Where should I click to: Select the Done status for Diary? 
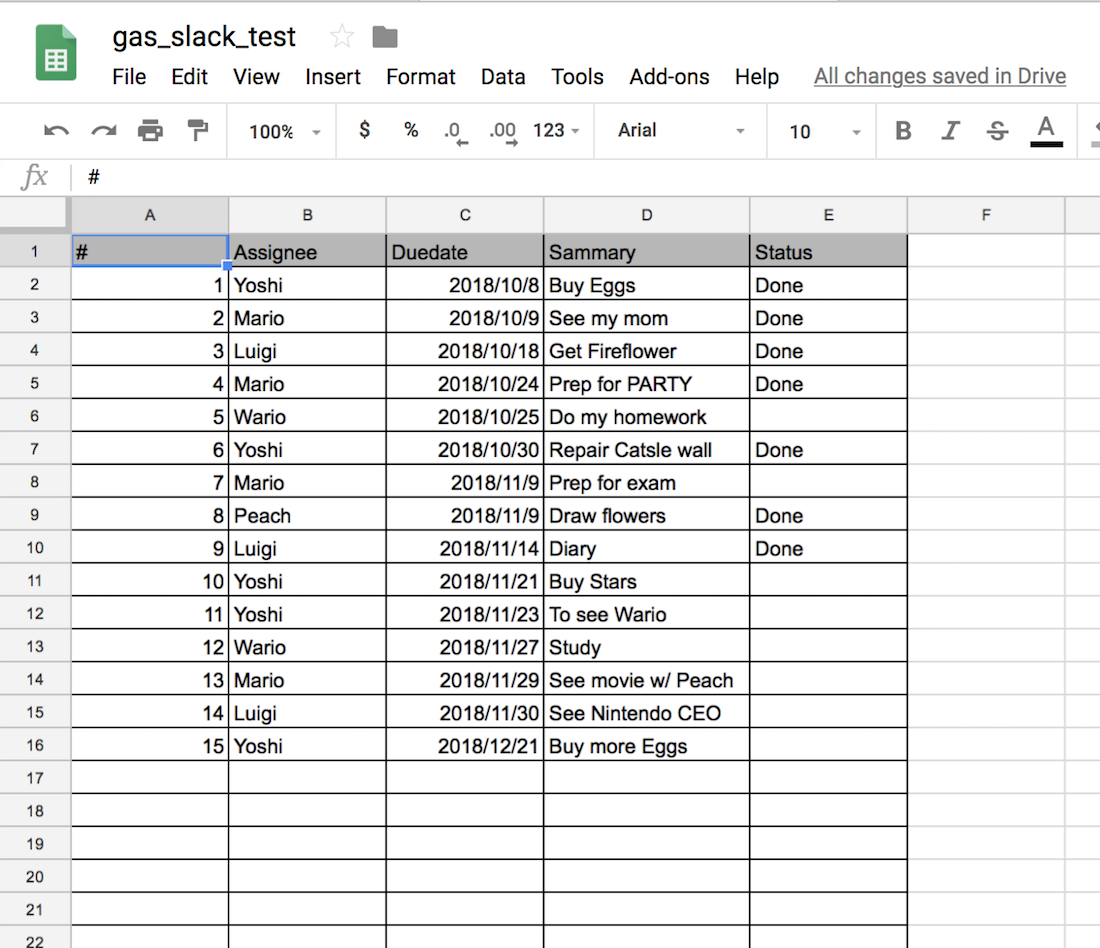pos(829,548)
